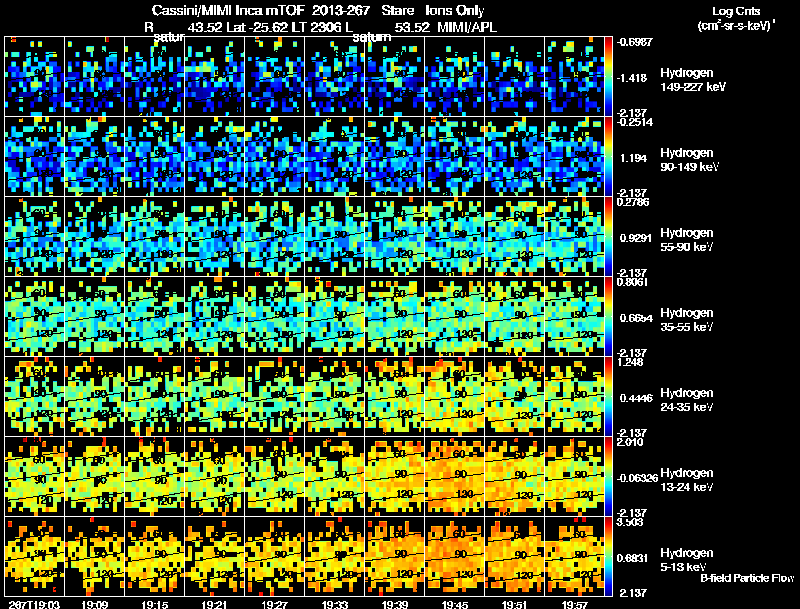Click the "5-13 keV" energy label

pos(683,567)
